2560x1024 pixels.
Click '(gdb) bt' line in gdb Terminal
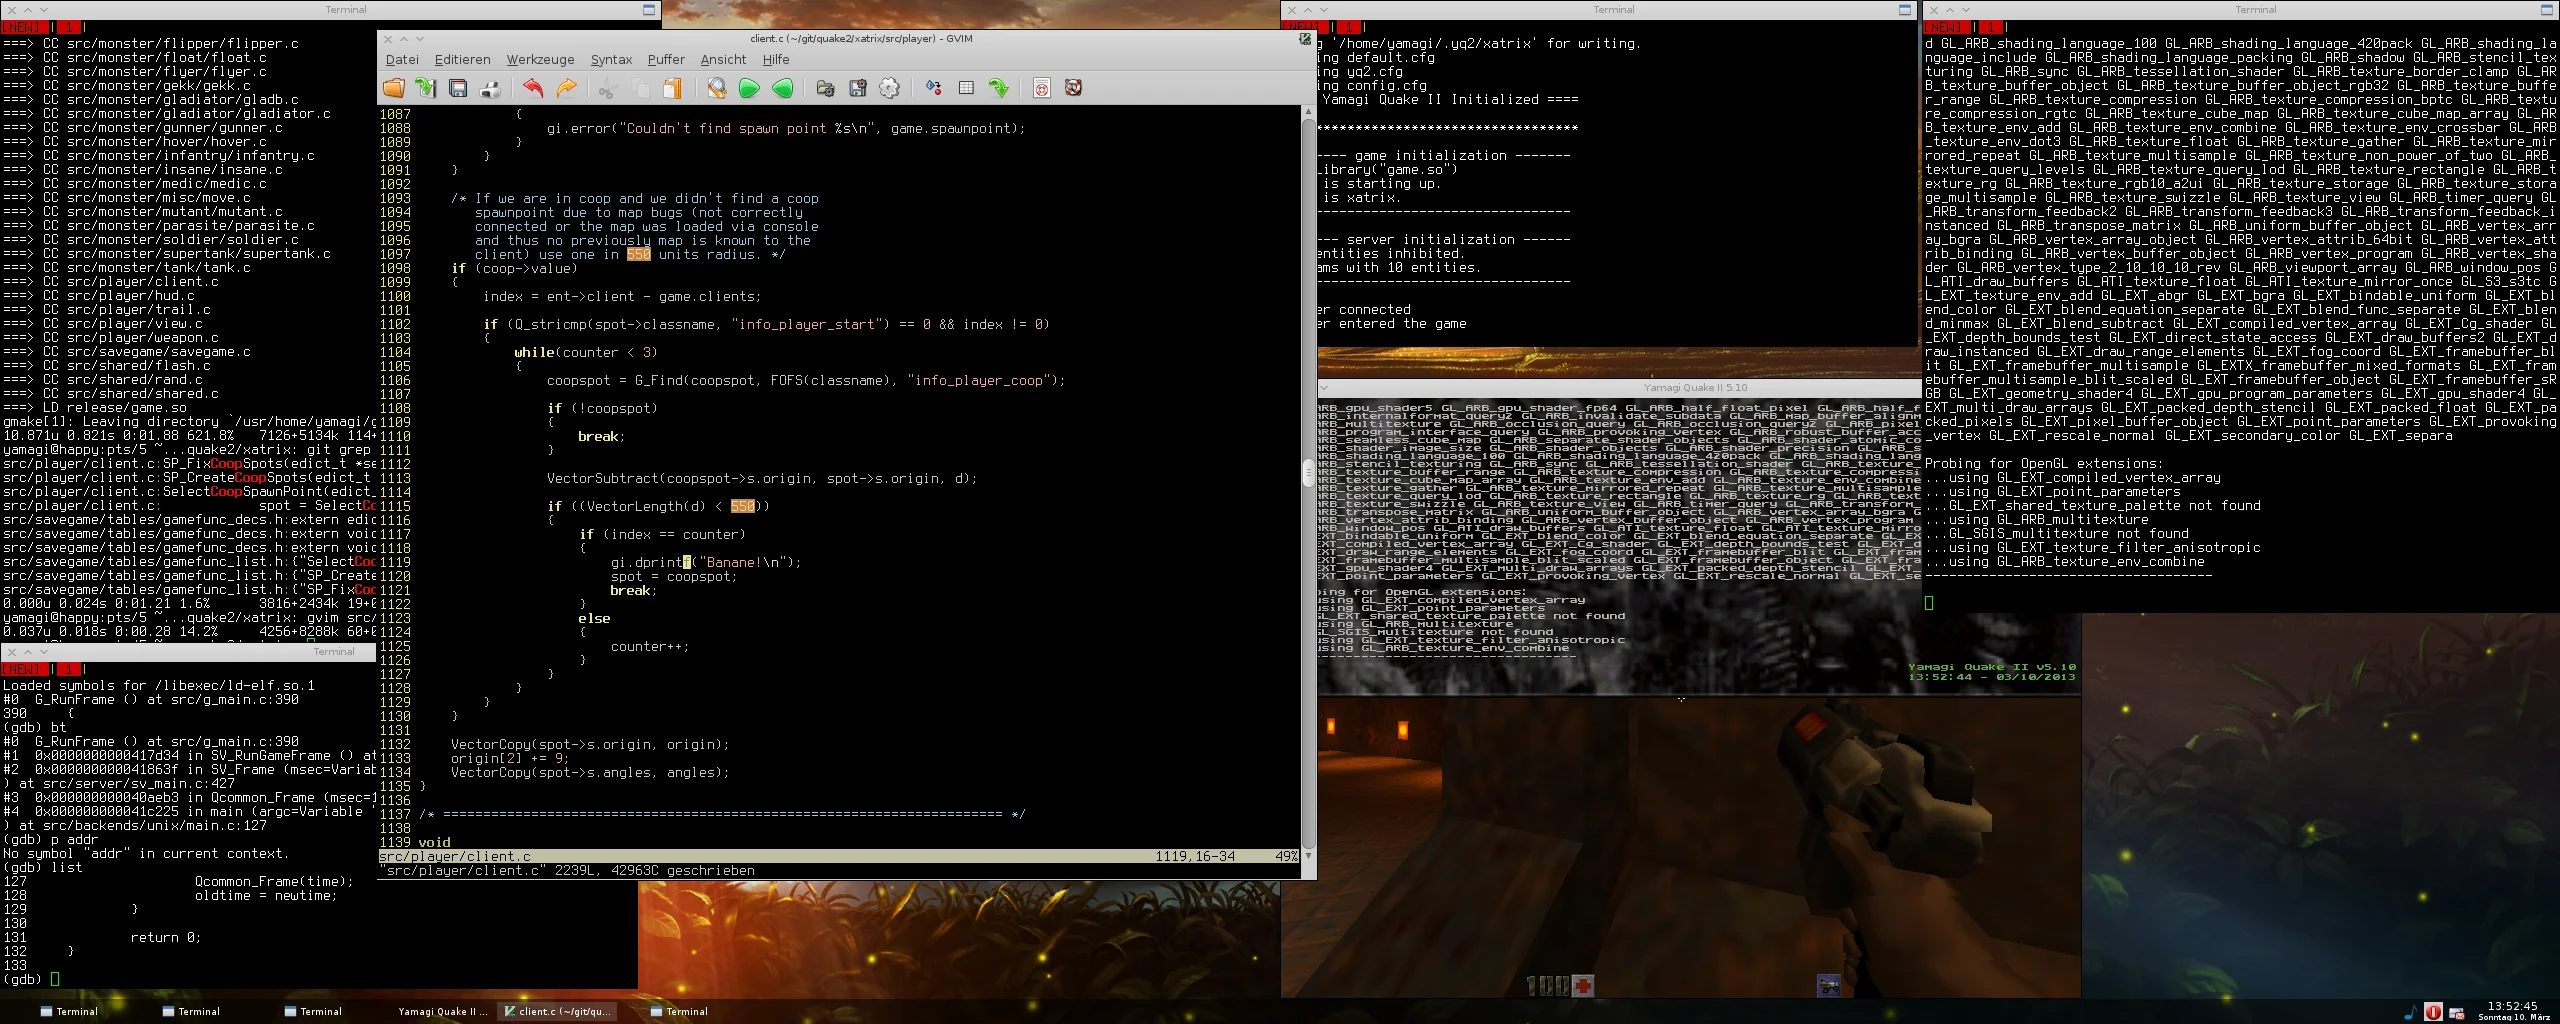click(34, 728)
